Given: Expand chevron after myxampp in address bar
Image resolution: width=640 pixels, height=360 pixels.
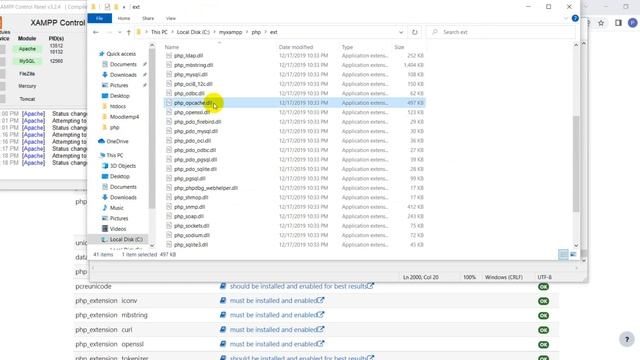Looking at the screenshot, I should [x=247, y=32].
